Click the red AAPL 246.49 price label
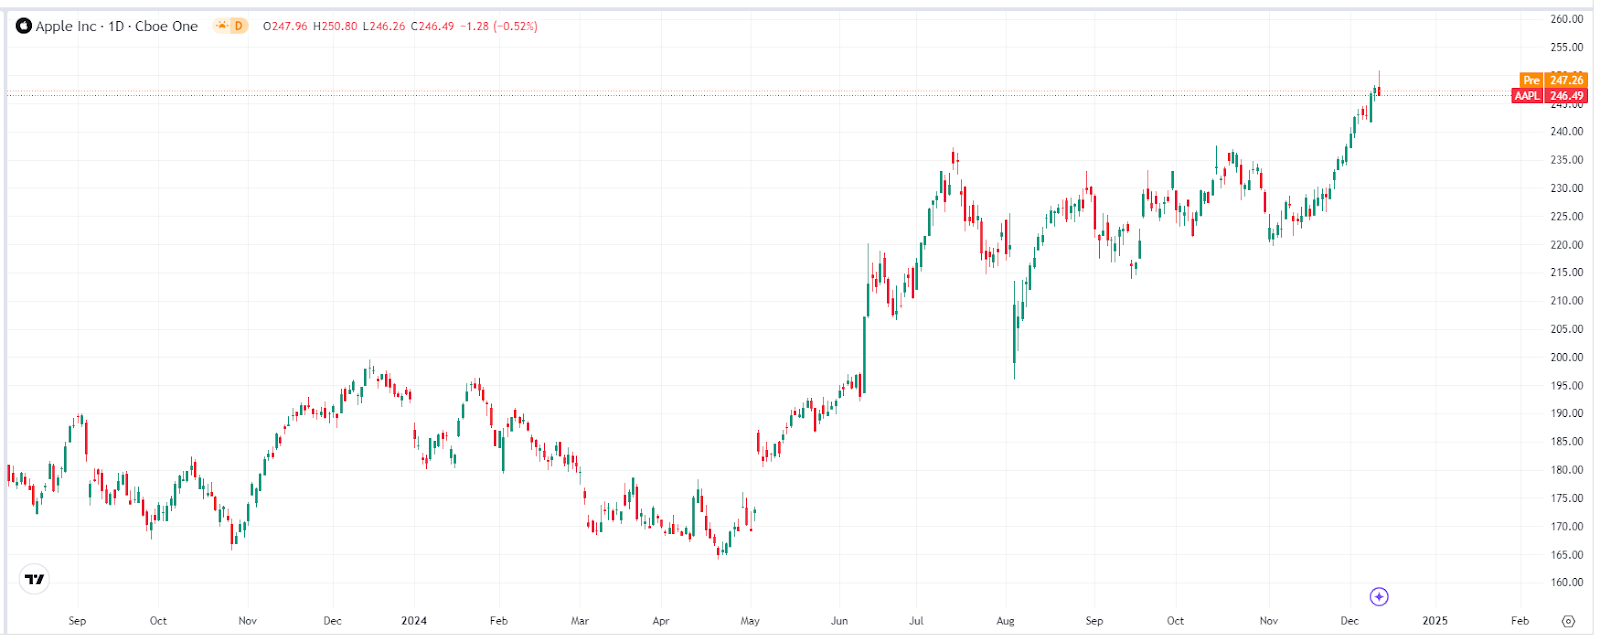 coord(1549,96)
